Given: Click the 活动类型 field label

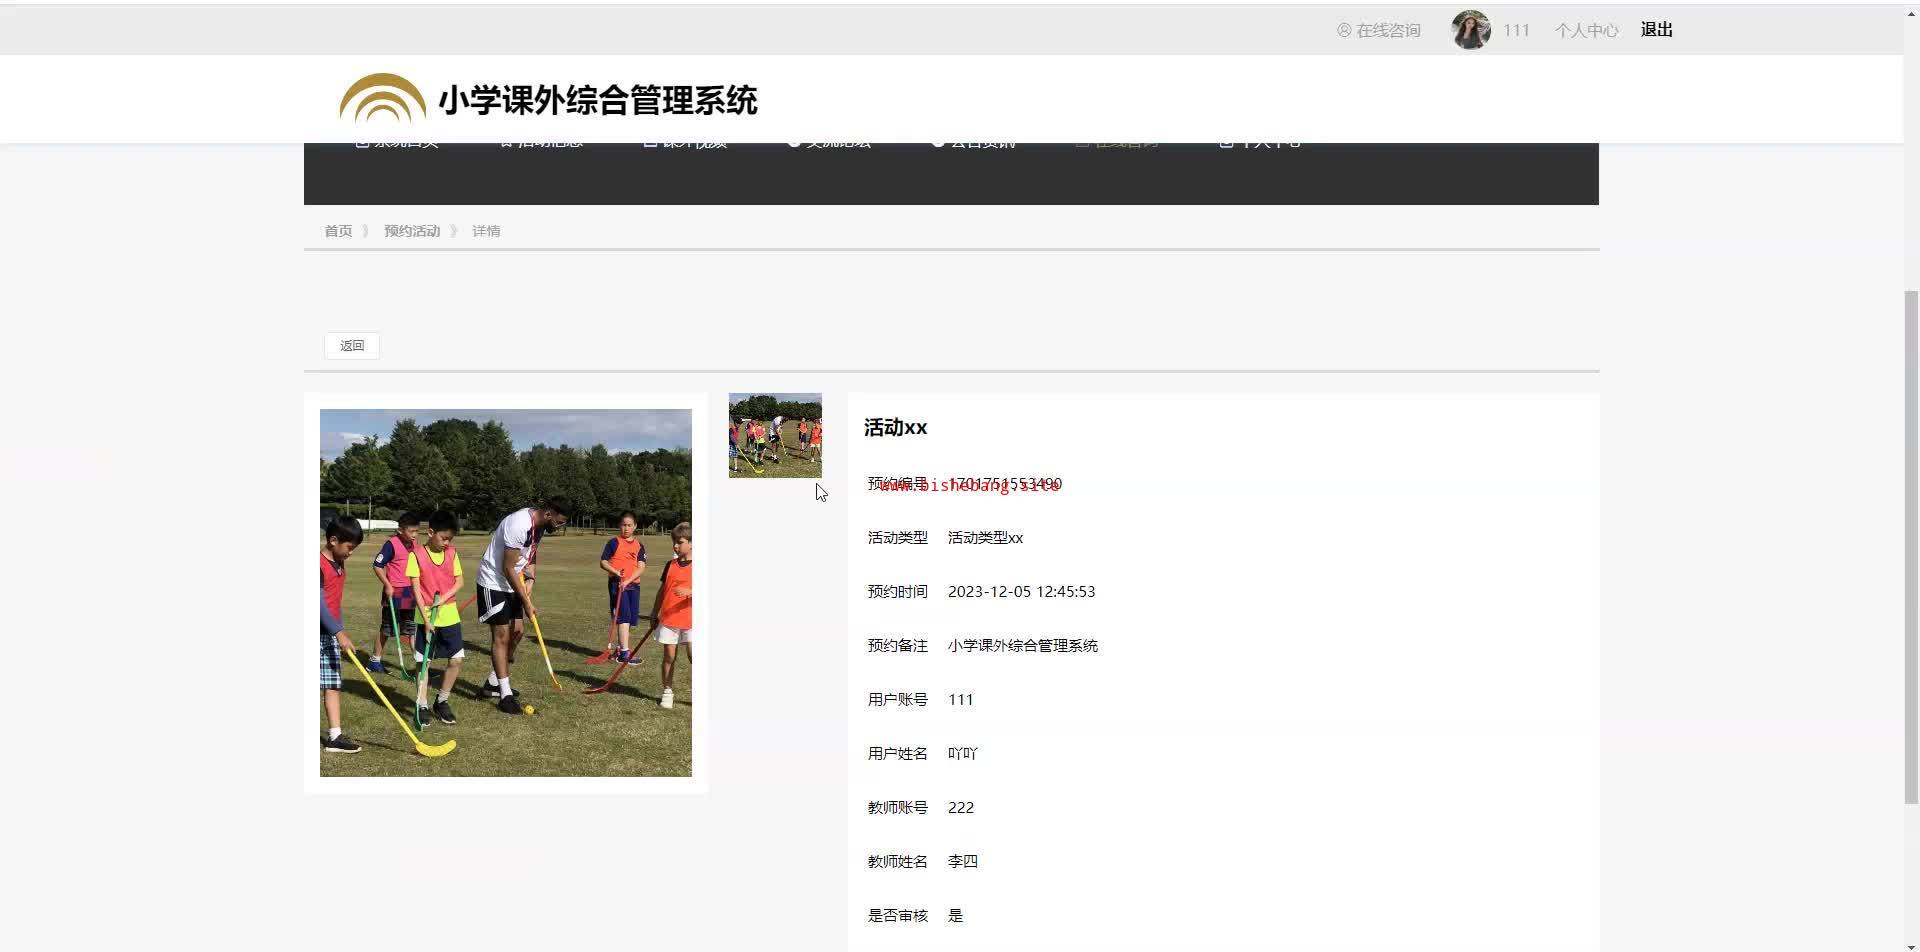Looking at the screenshot, I should pos(897,538).
